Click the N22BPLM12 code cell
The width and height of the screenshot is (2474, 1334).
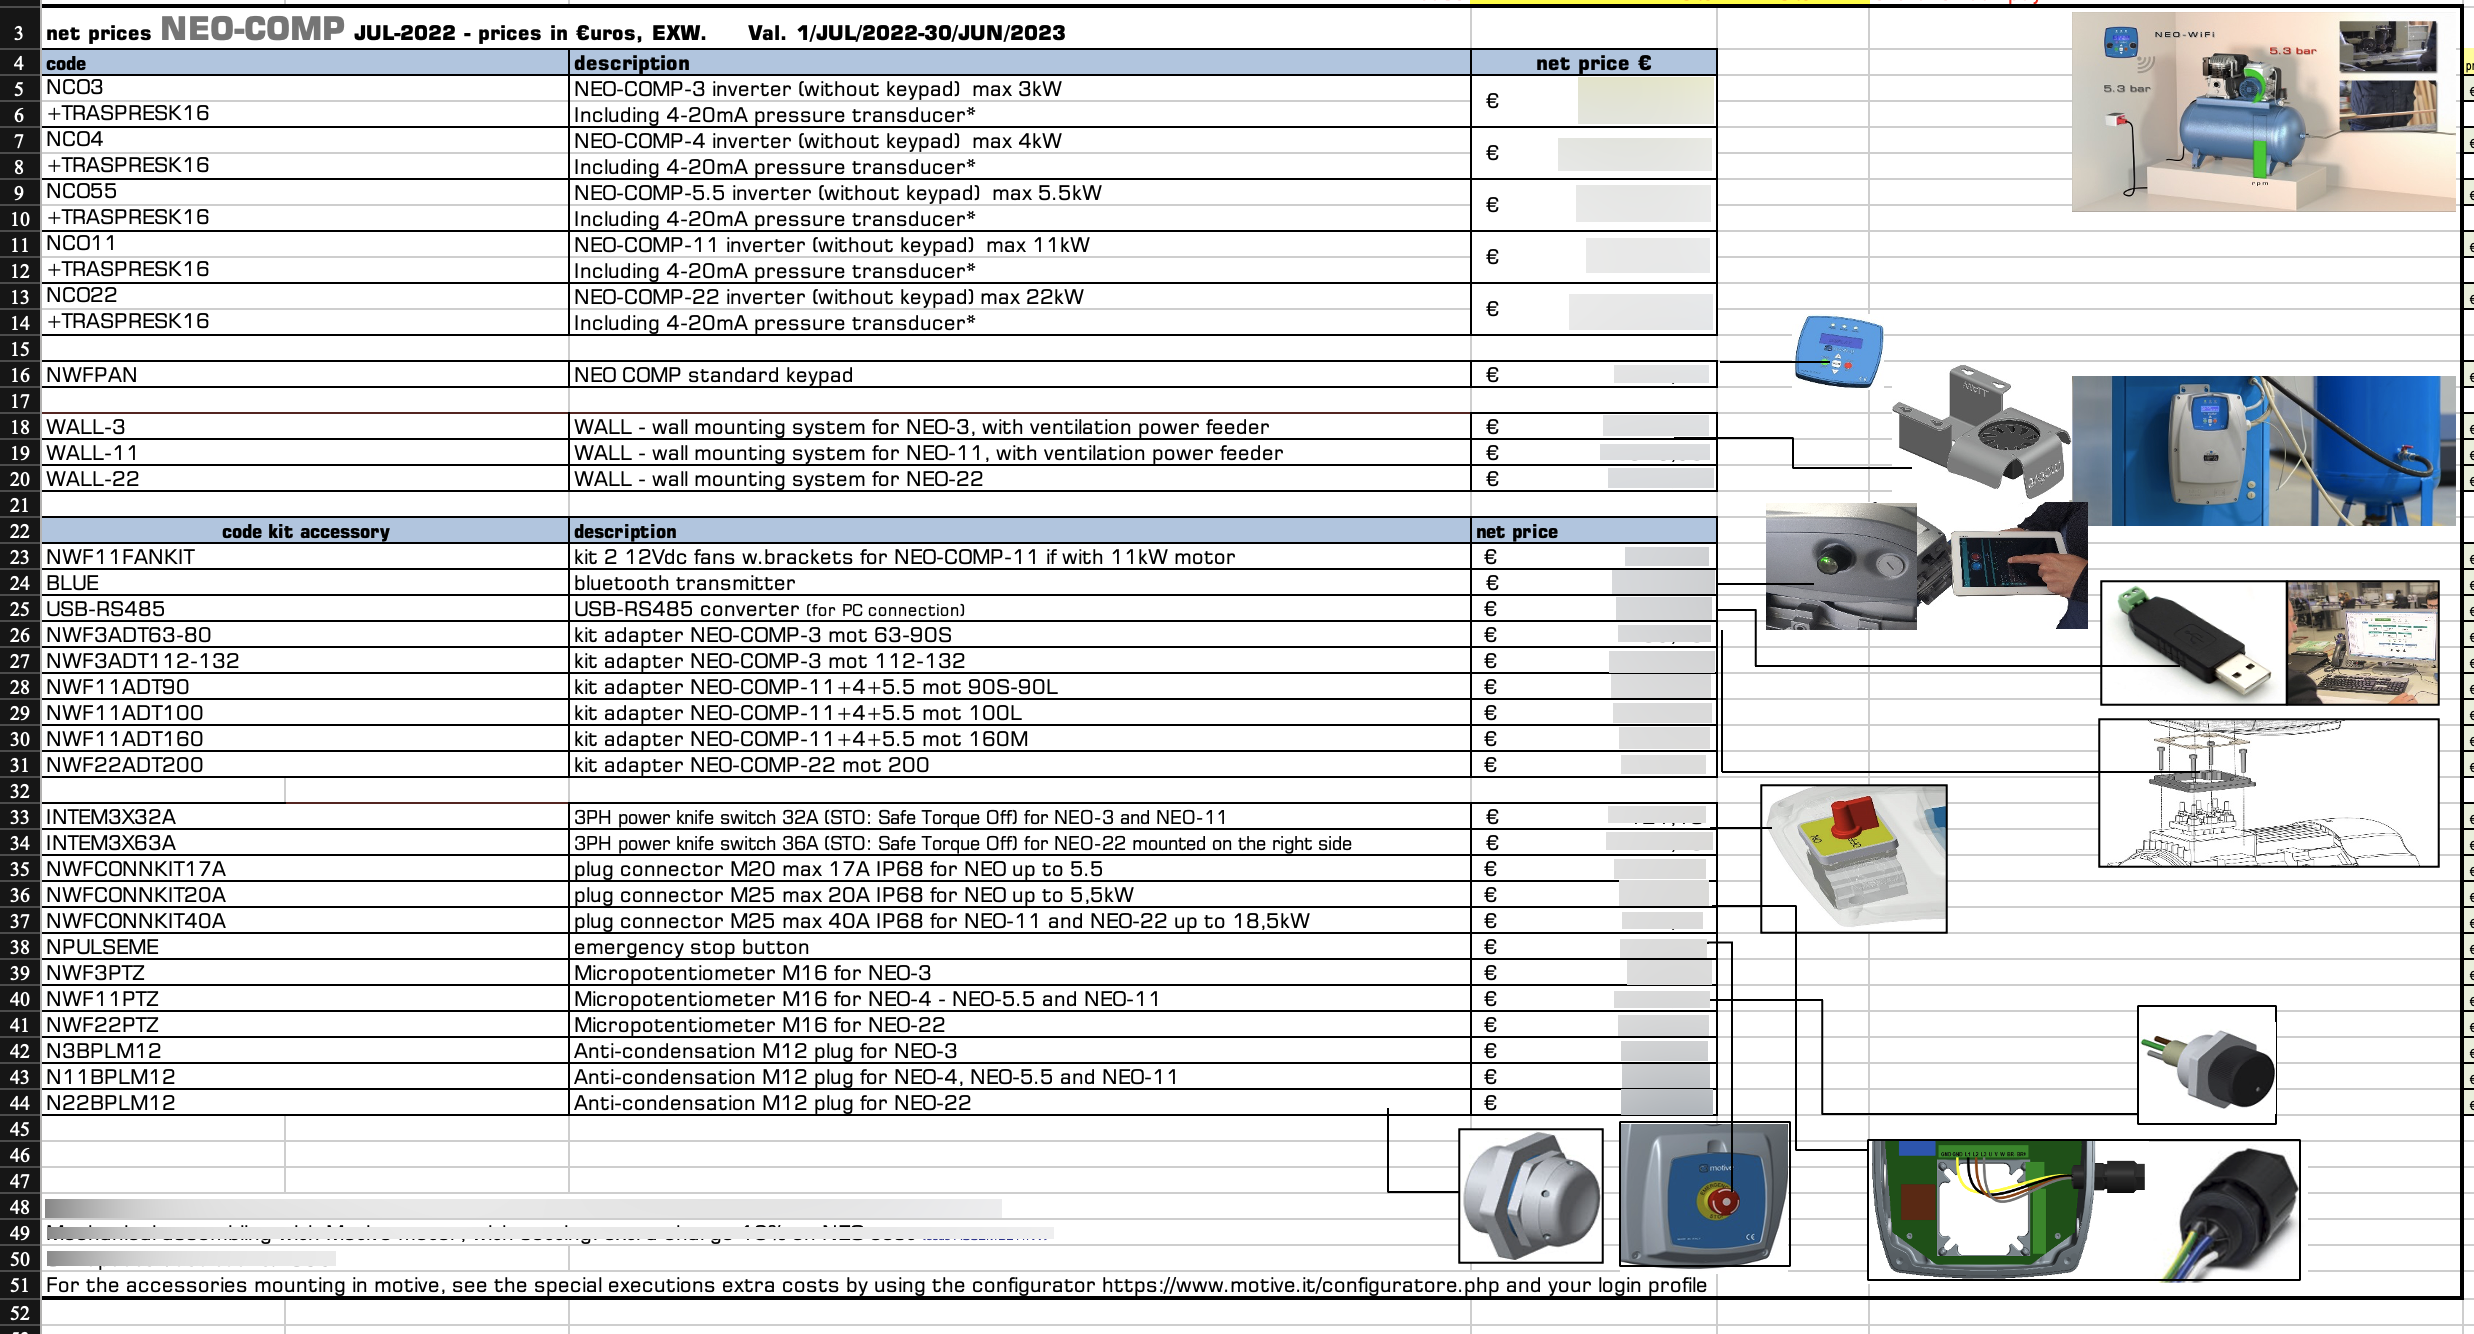pos(305,1103)
